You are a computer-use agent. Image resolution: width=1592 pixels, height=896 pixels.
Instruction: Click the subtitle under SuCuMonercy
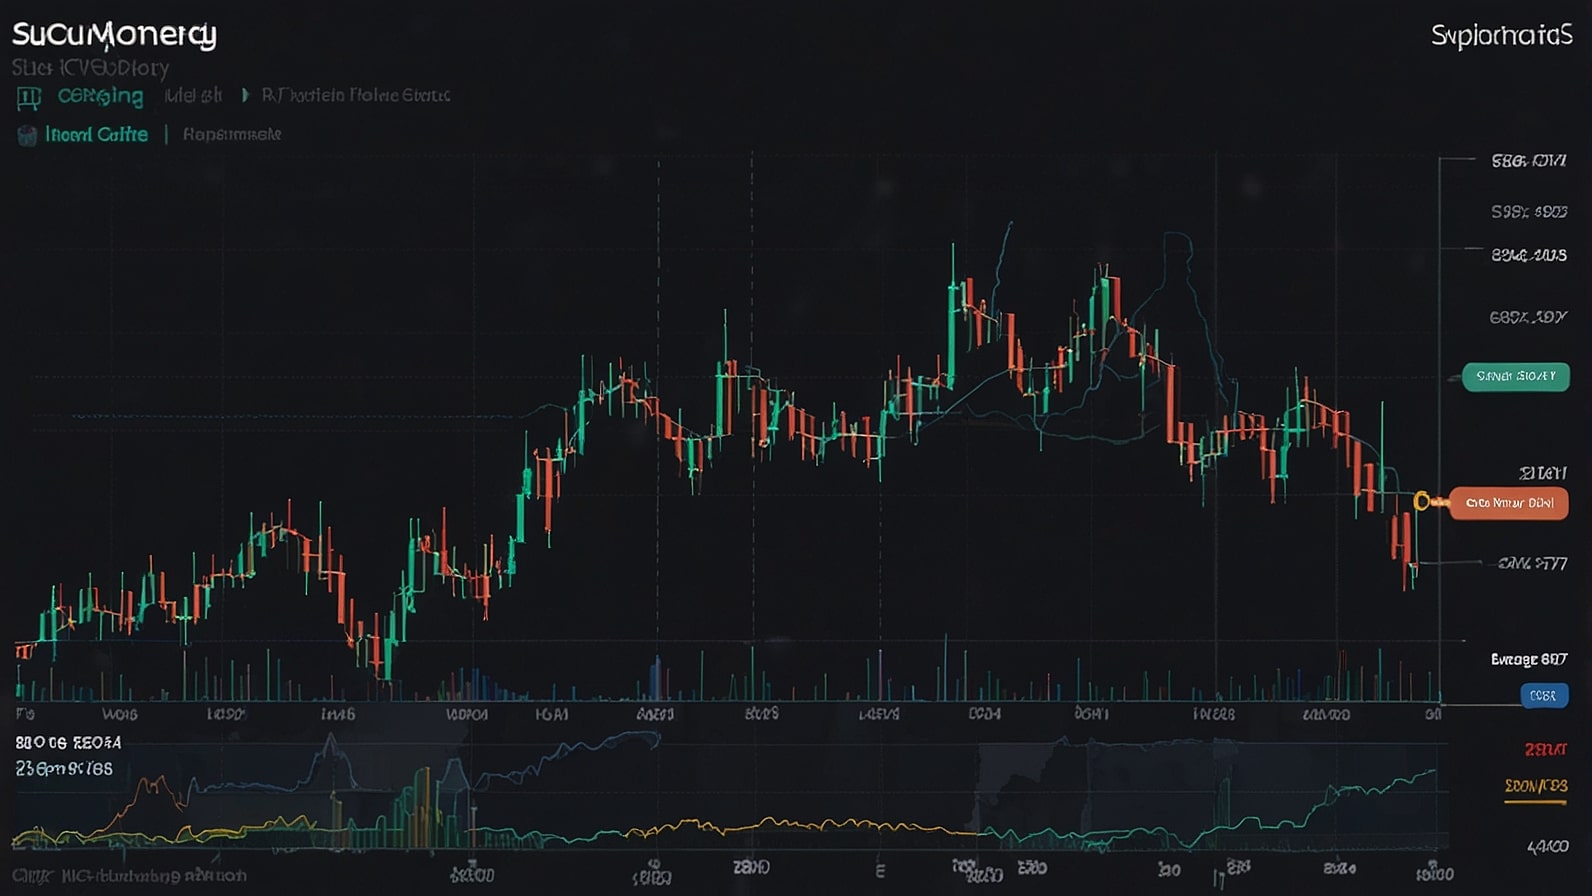tap(90, 68)
